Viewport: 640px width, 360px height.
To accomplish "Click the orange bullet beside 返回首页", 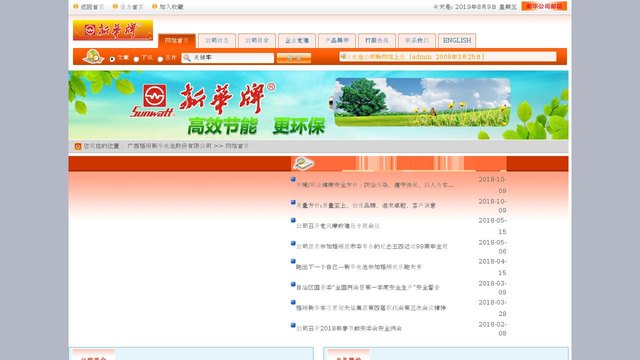I will click(x=76, y=7).
